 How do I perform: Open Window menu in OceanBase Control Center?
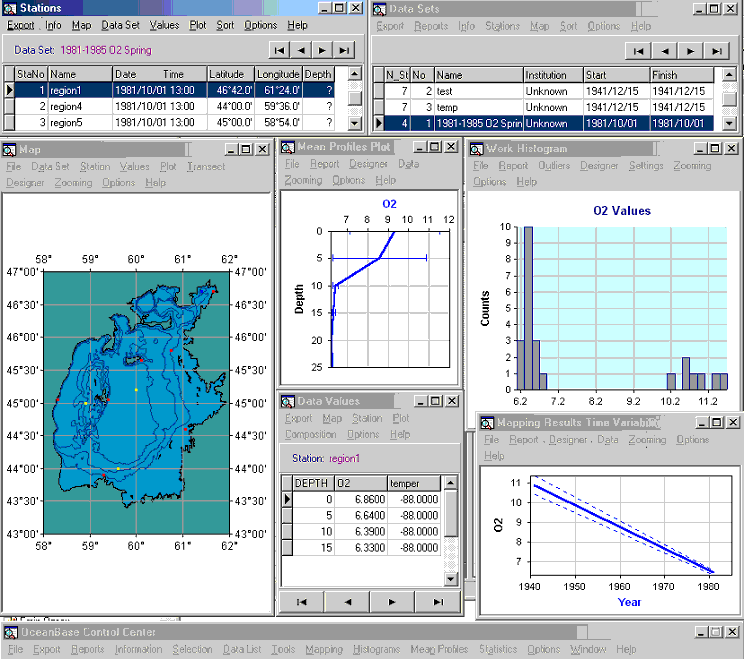coord(588,650)
